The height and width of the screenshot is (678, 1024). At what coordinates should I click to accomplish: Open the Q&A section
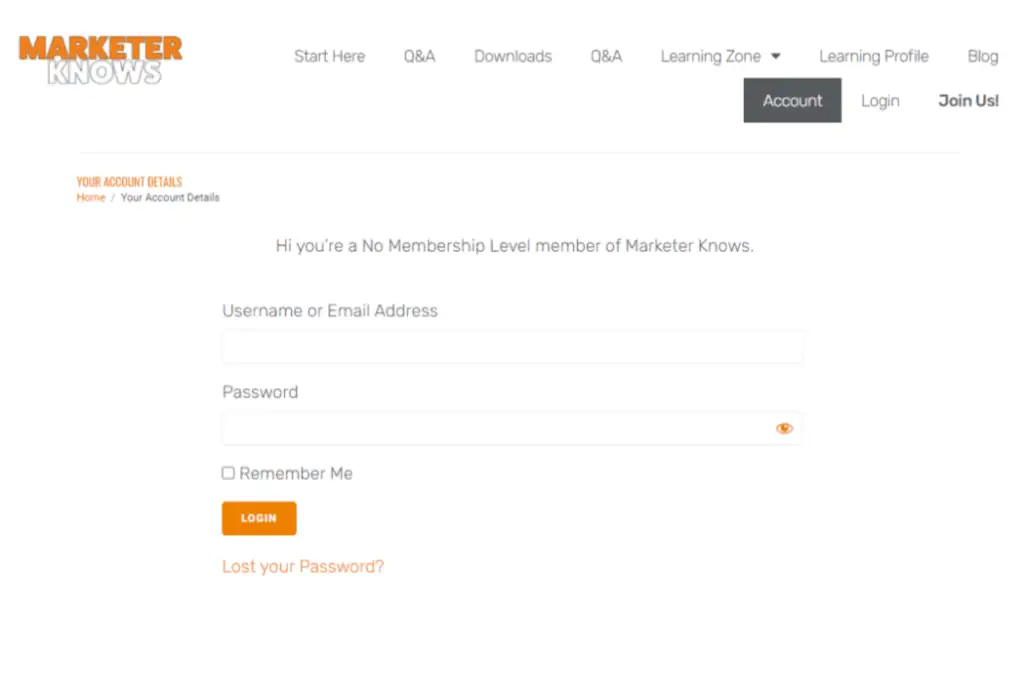coord(419,56)
